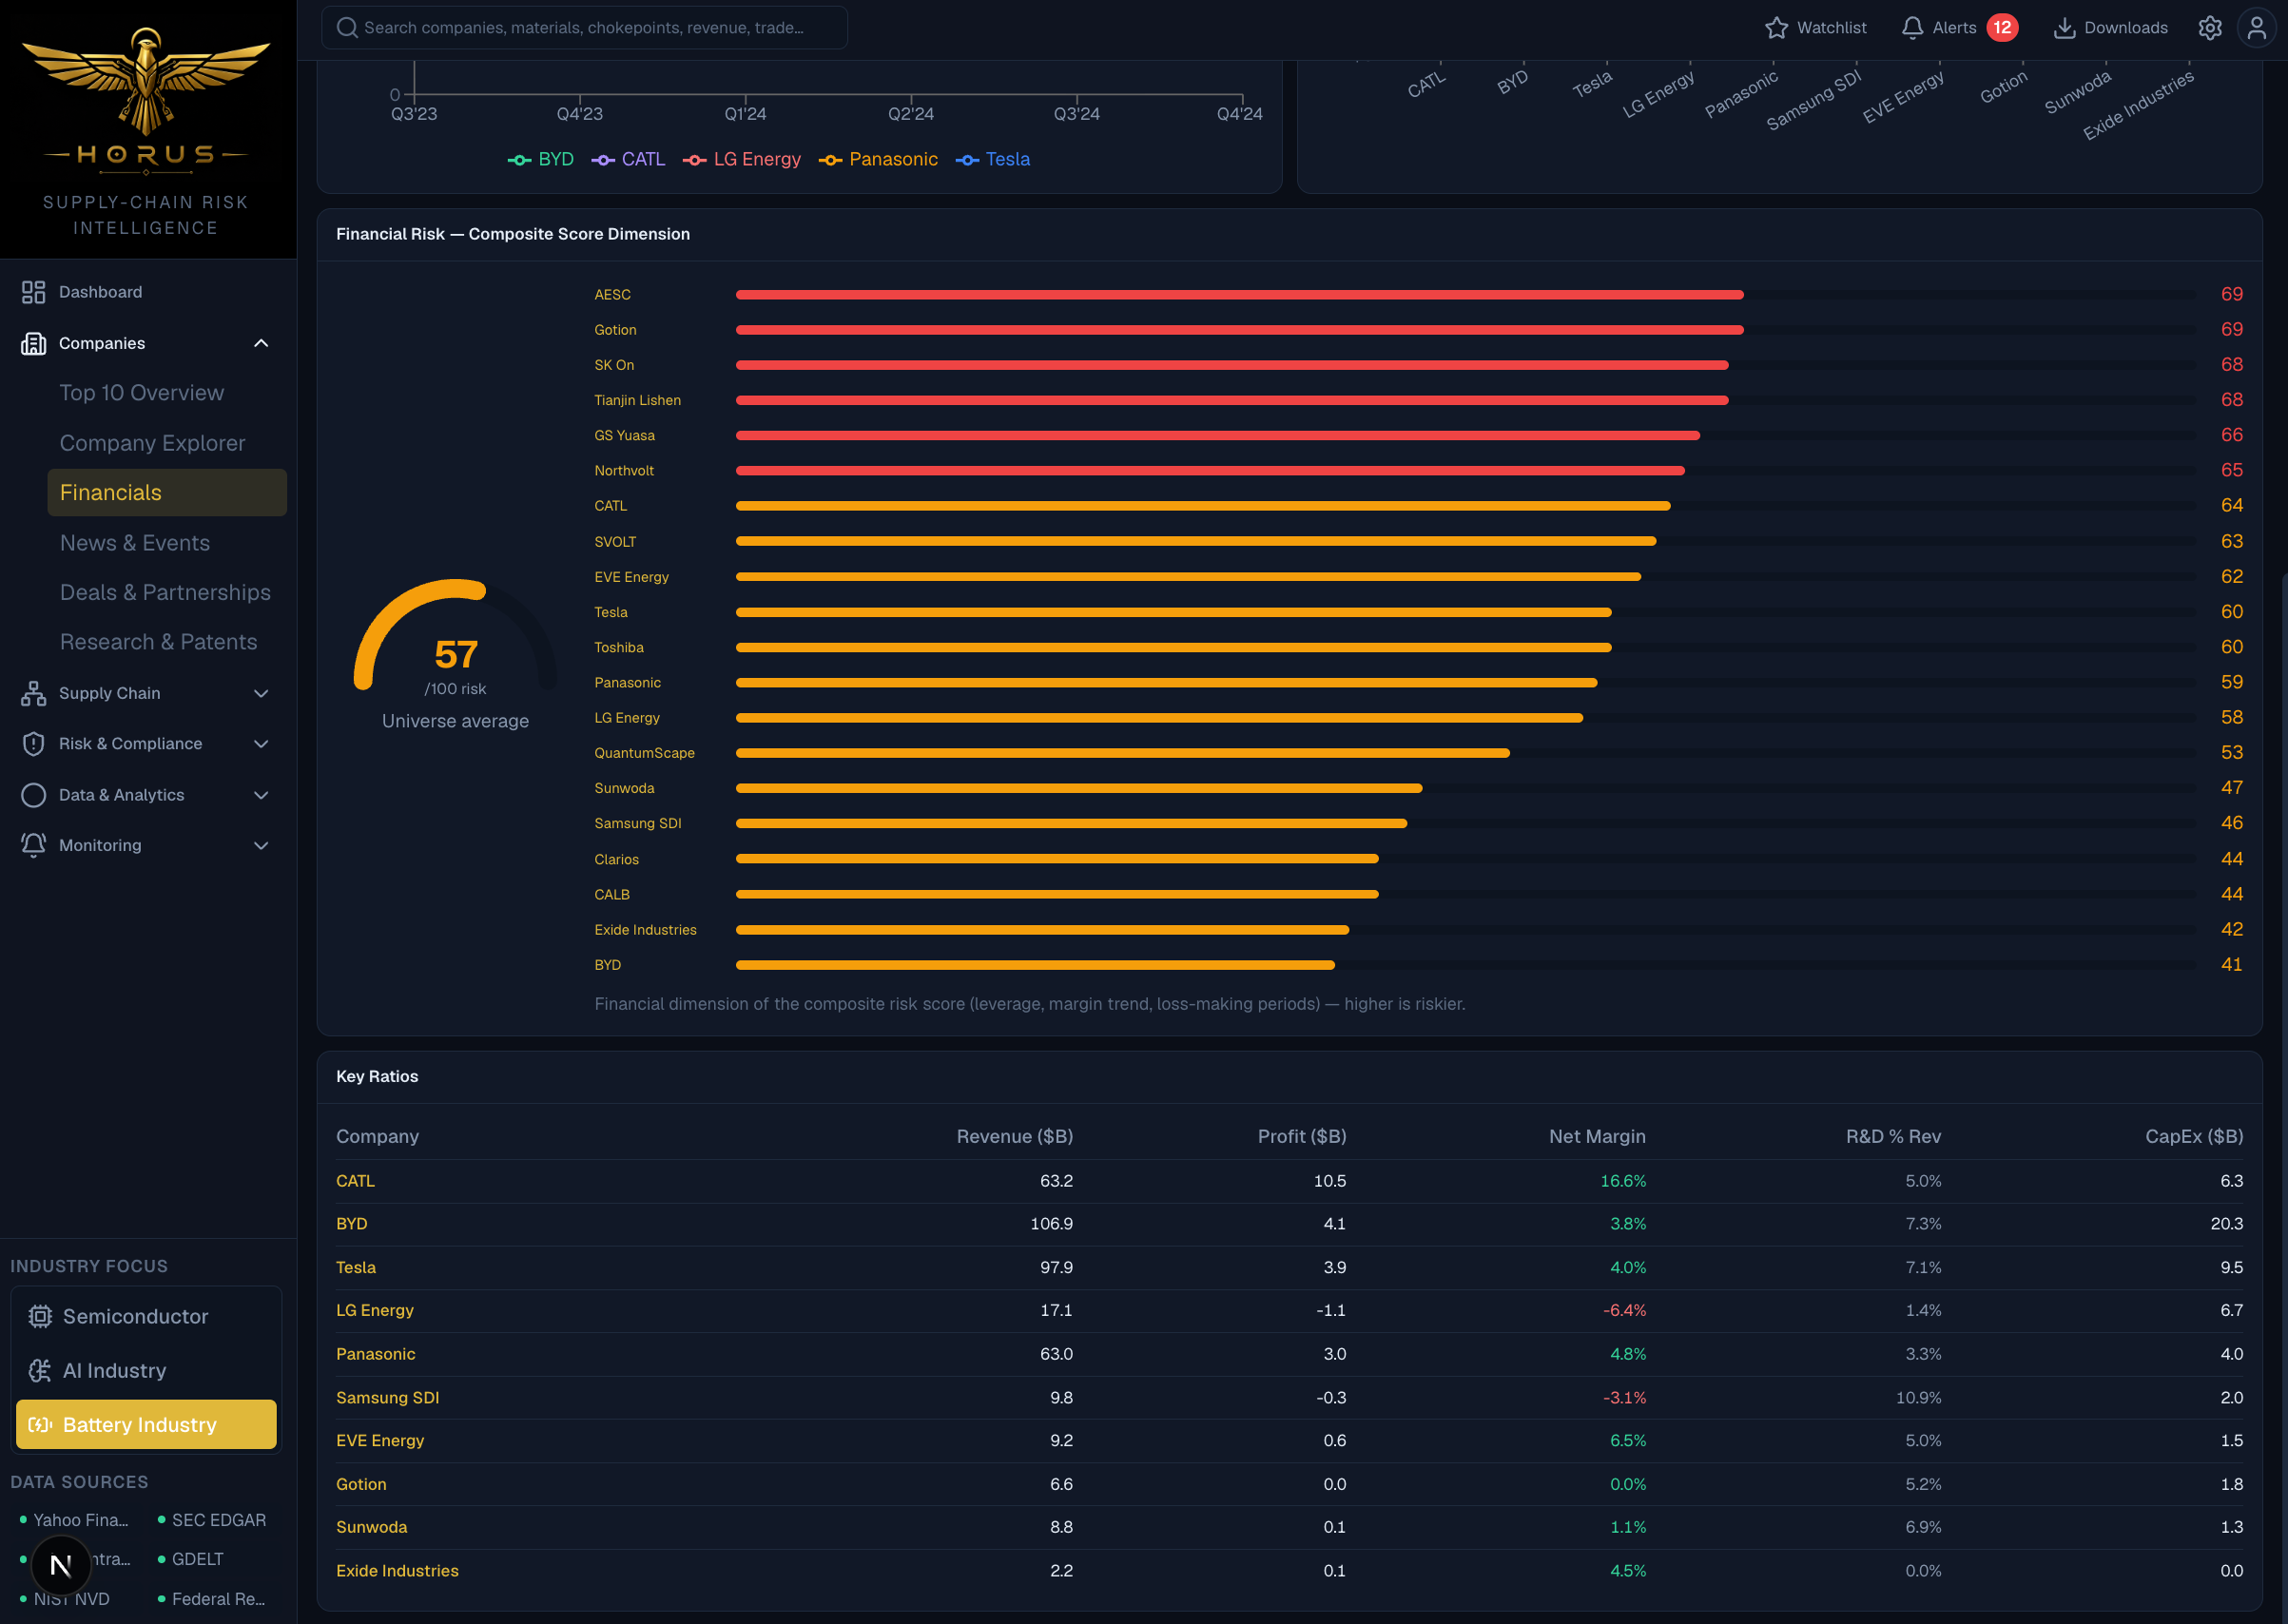Viewport: 2288px width, 1624px height.
Task: Click the Risk & Compliance shield icon
Action: 34,744
